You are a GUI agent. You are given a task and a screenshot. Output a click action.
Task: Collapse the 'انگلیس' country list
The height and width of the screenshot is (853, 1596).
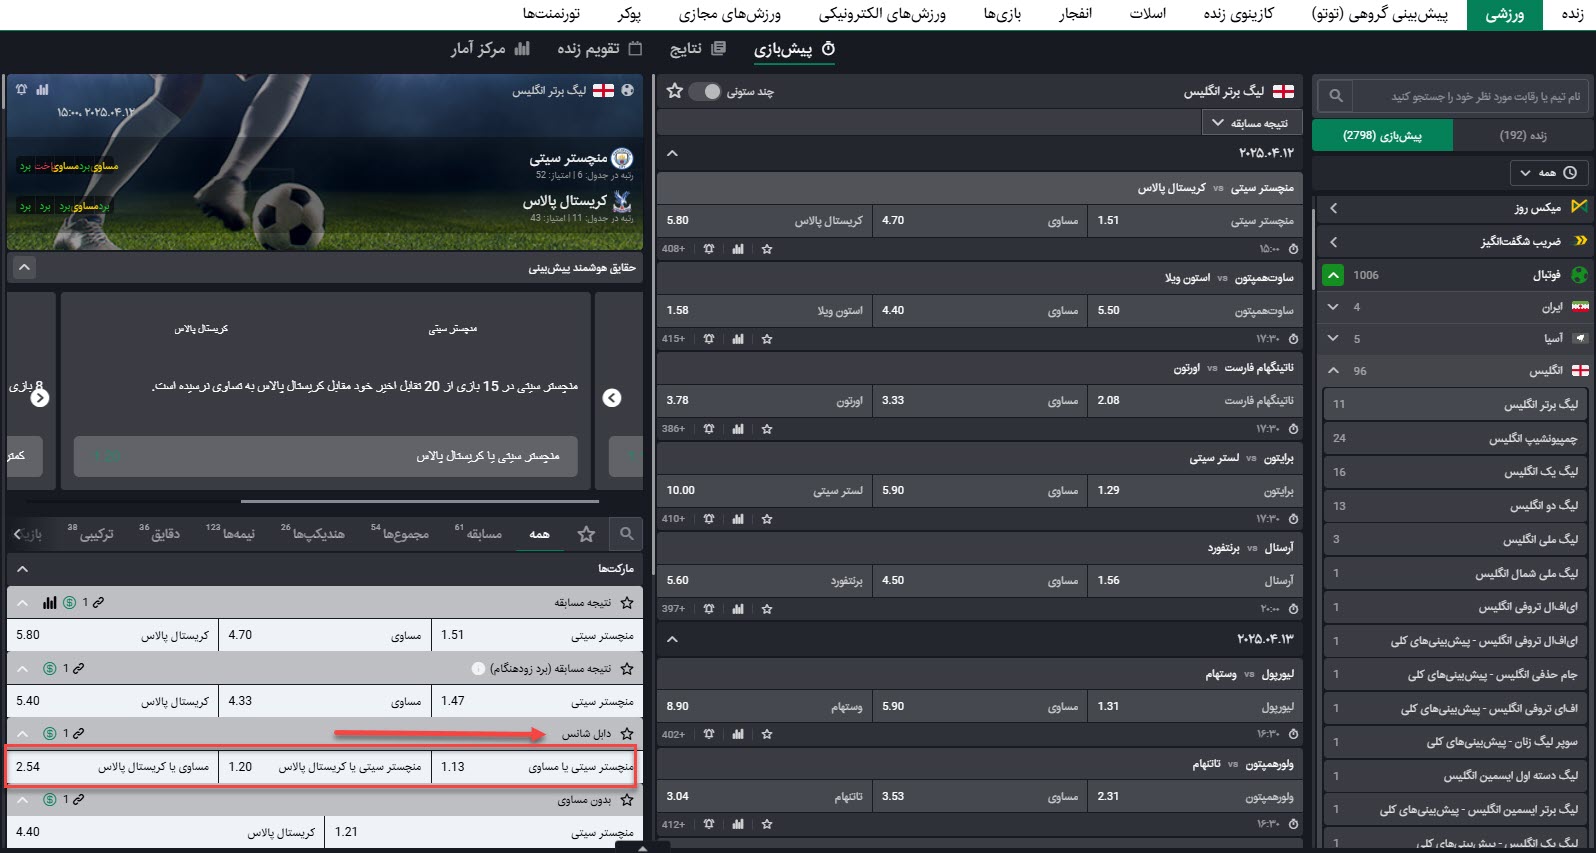tap(1333, 371)
